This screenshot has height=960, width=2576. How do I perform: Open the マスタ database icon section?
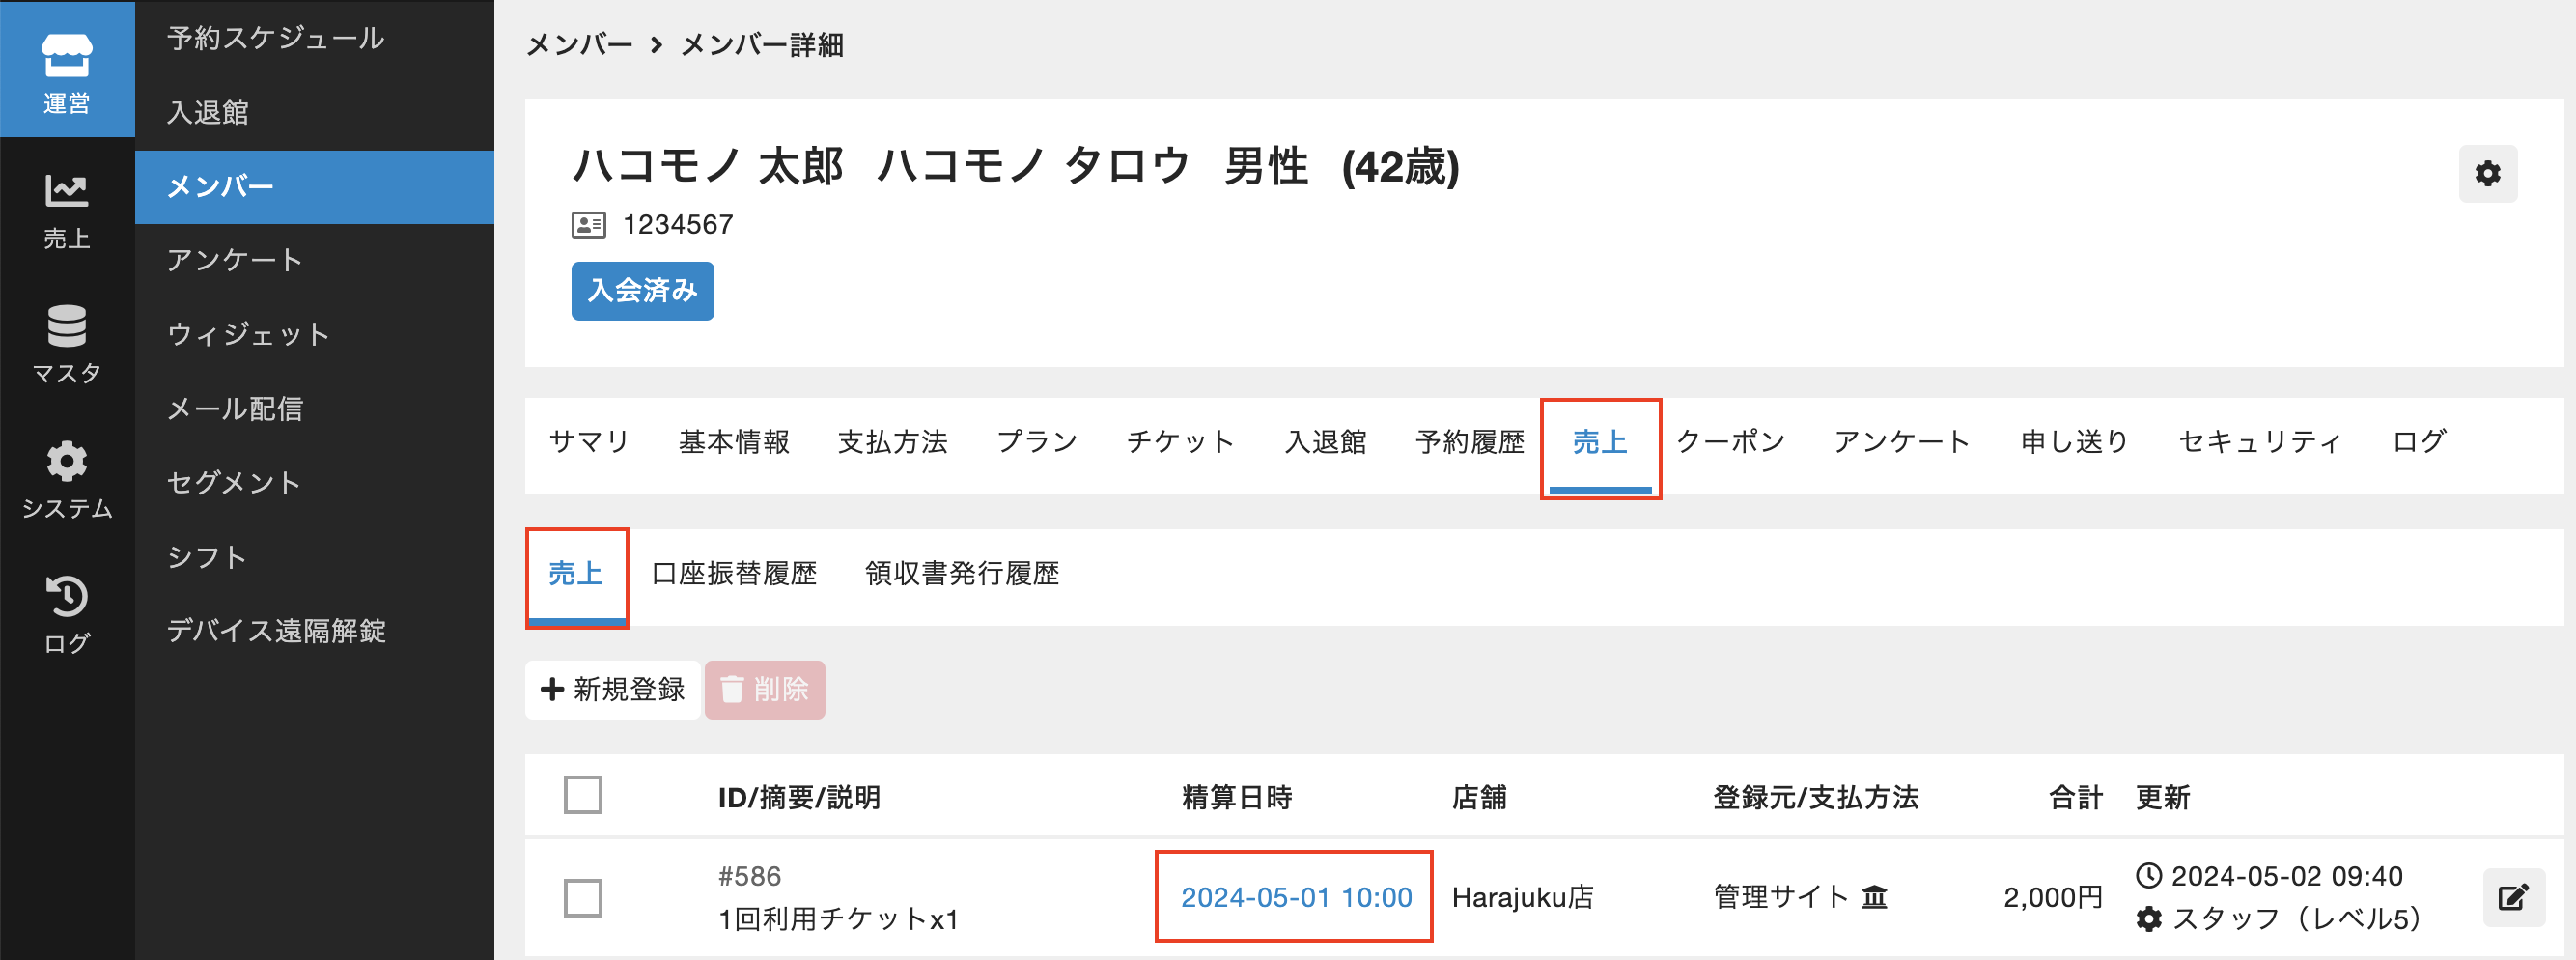tap(66, 344)
